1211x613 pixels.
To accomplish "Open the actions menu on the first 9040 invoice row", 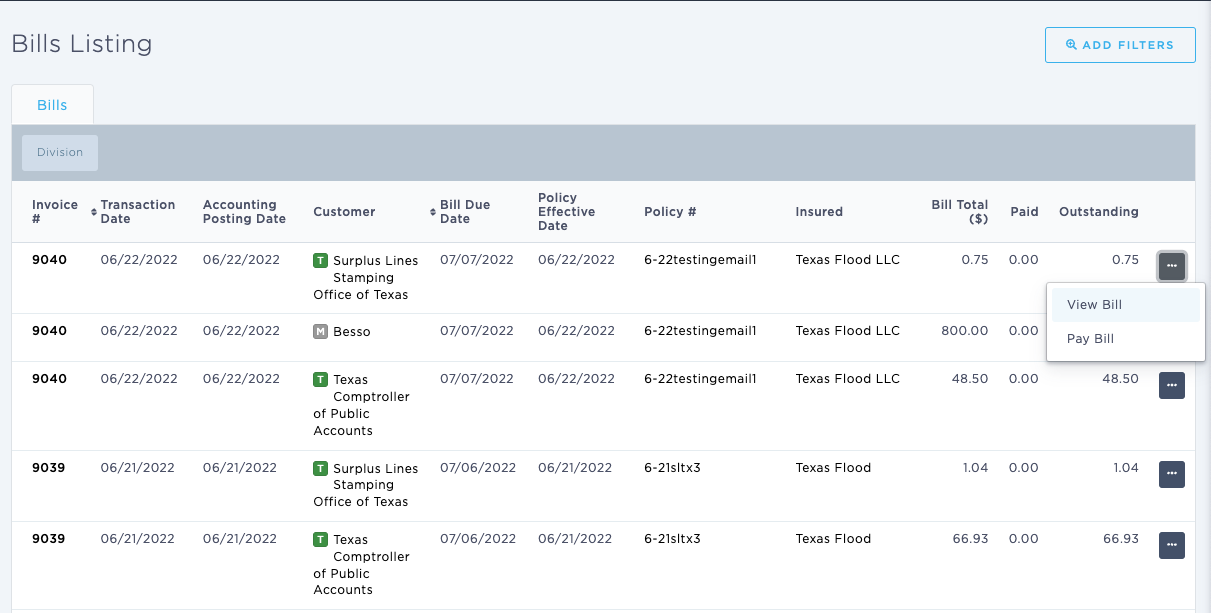I will tap(1171, 266).
